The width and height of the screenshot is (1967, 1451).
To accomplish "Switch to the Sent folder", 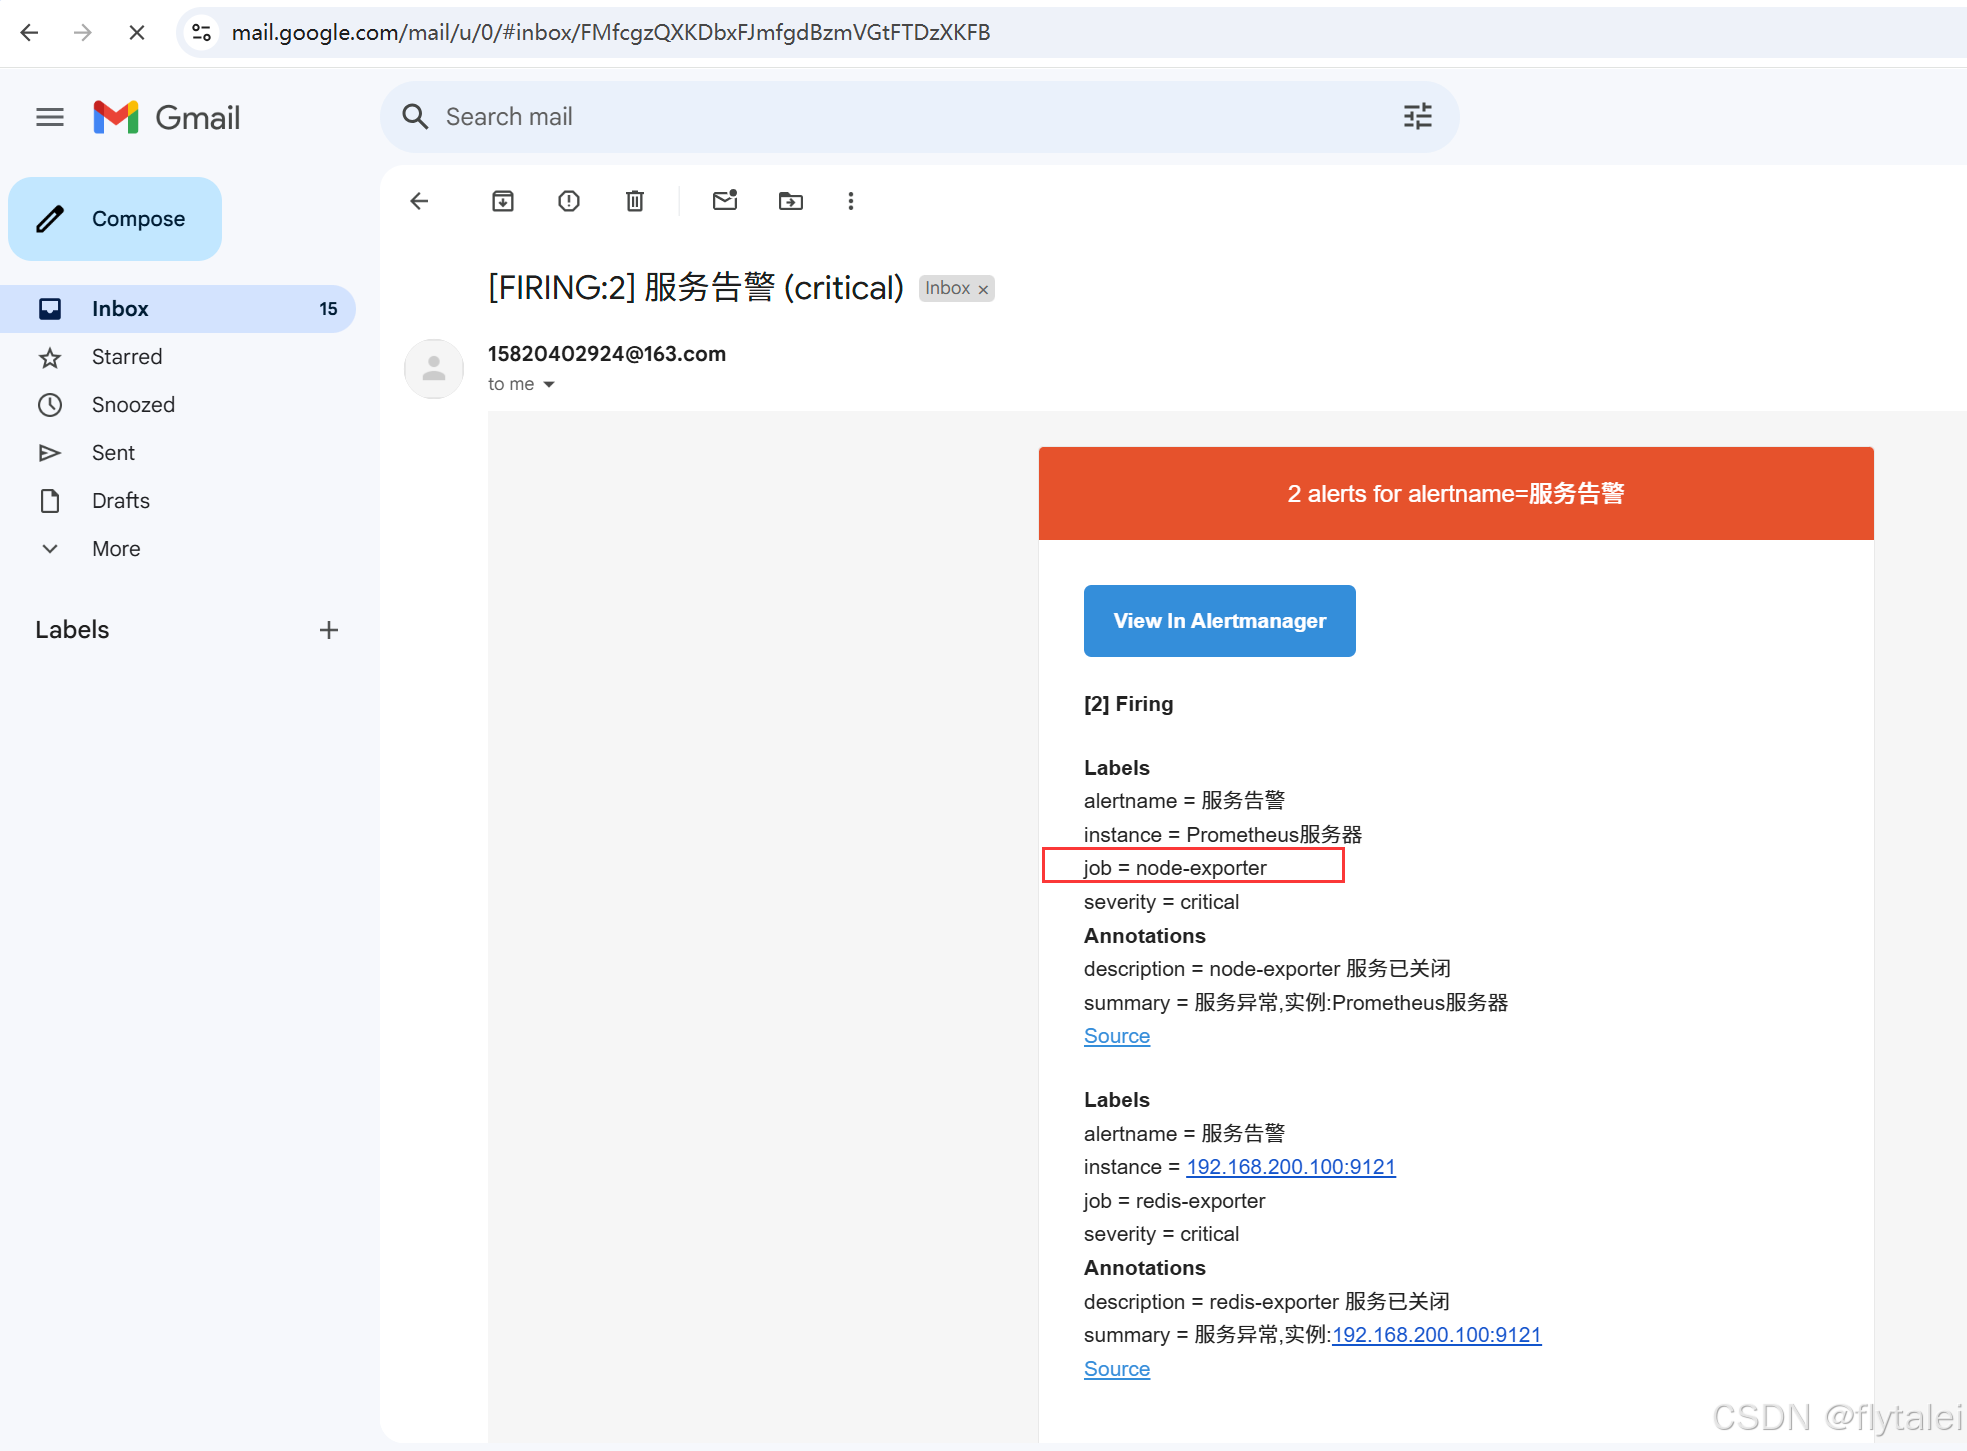I will click(113, 452).
